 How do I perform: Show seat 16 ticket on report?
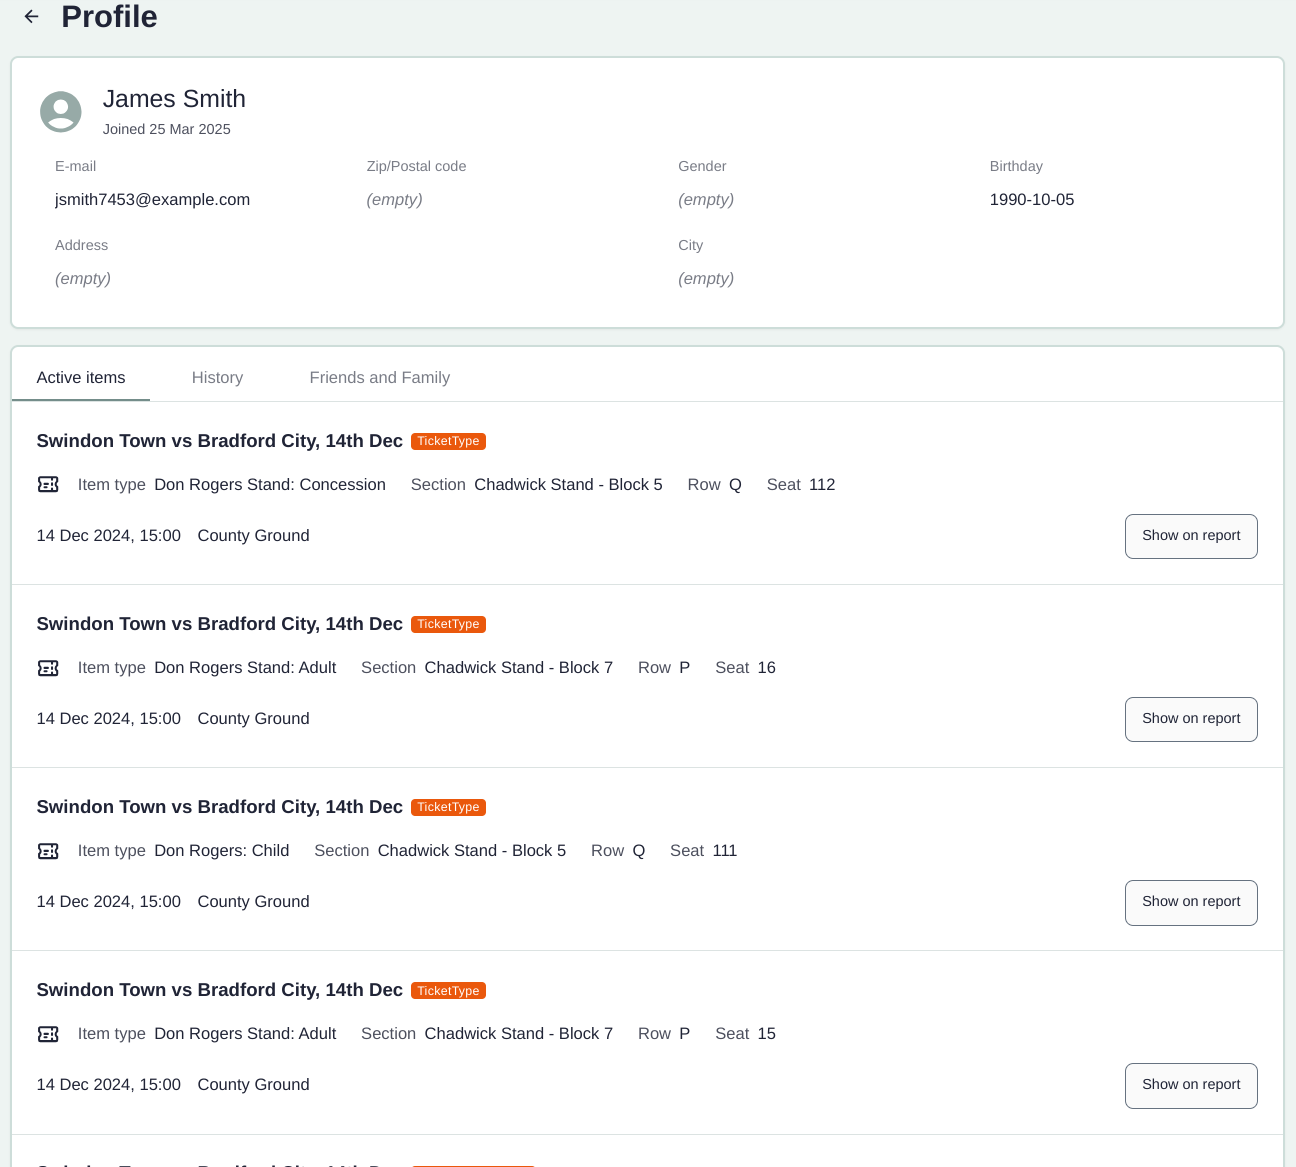pyautogui.click(x=1190, y=719)
